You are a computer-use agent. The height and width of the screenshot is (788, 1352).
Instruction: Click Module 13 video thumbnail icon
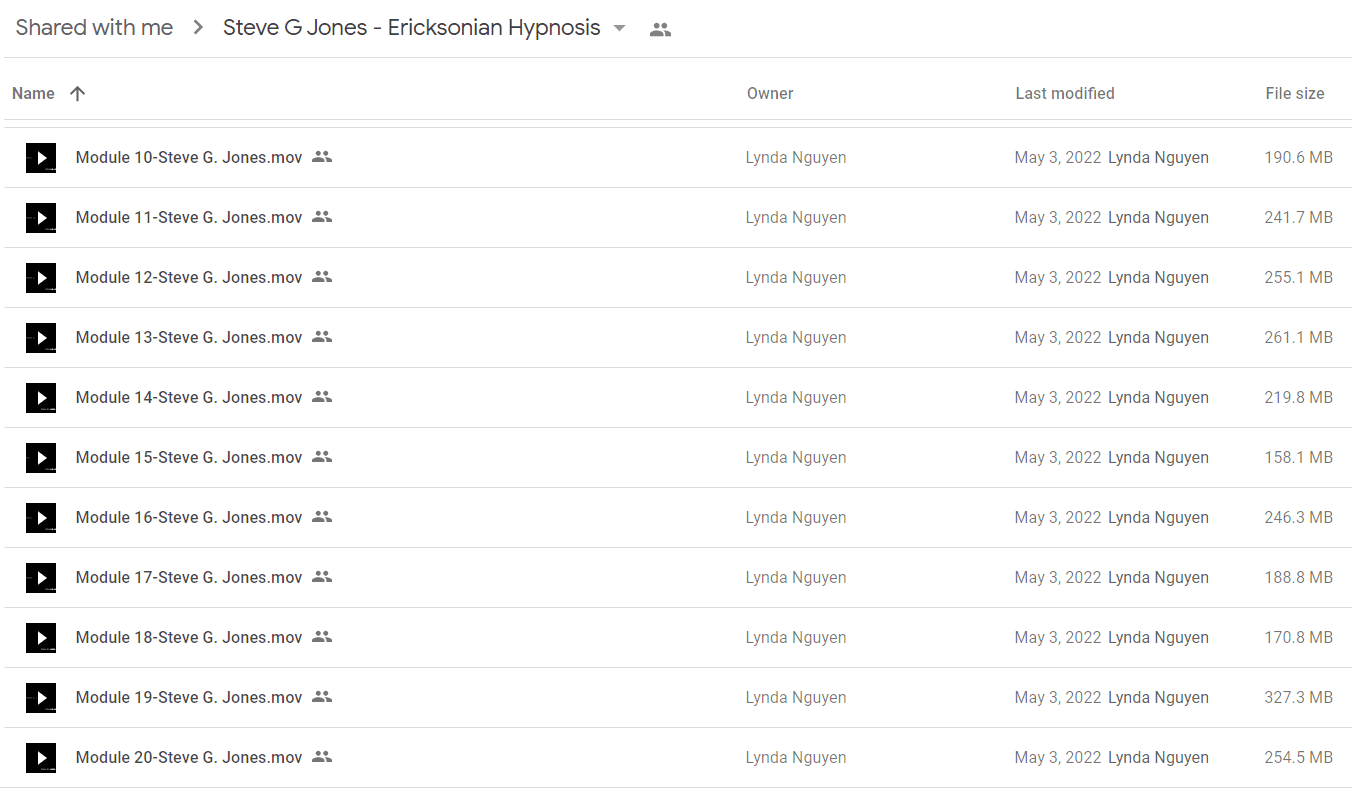point(41,337)
